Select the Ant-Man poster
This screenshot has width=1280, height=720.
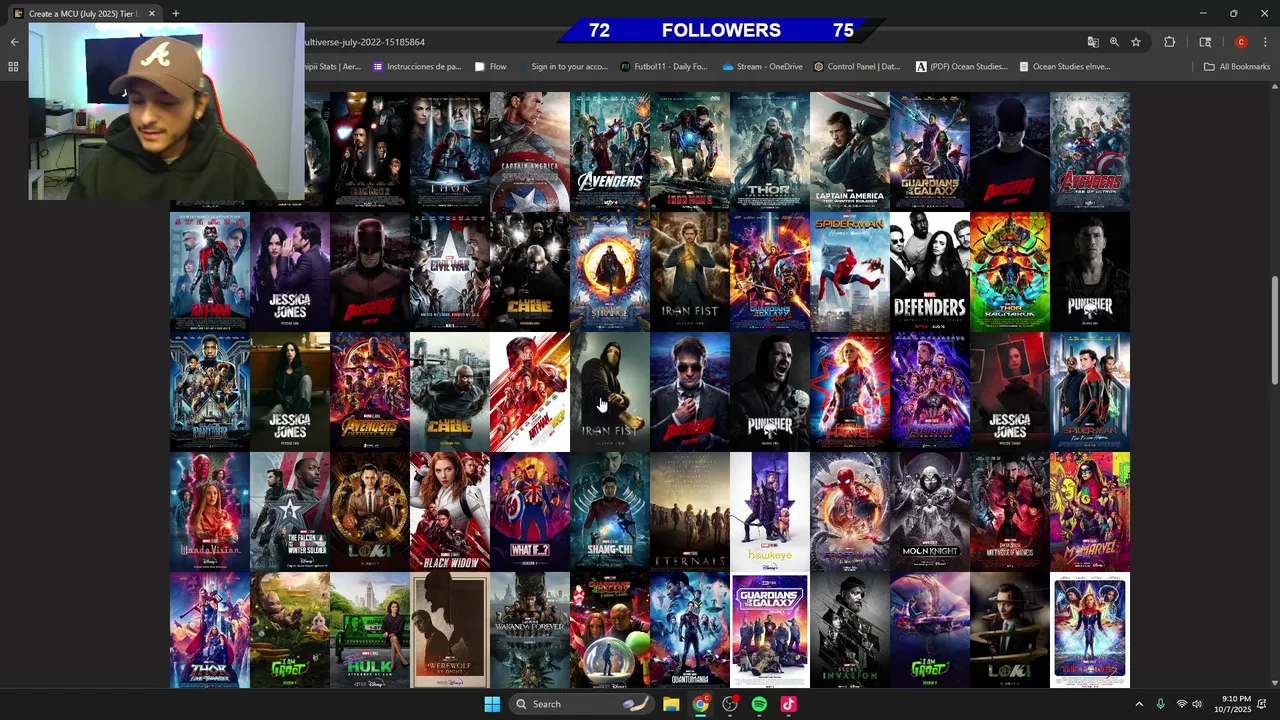210,271
